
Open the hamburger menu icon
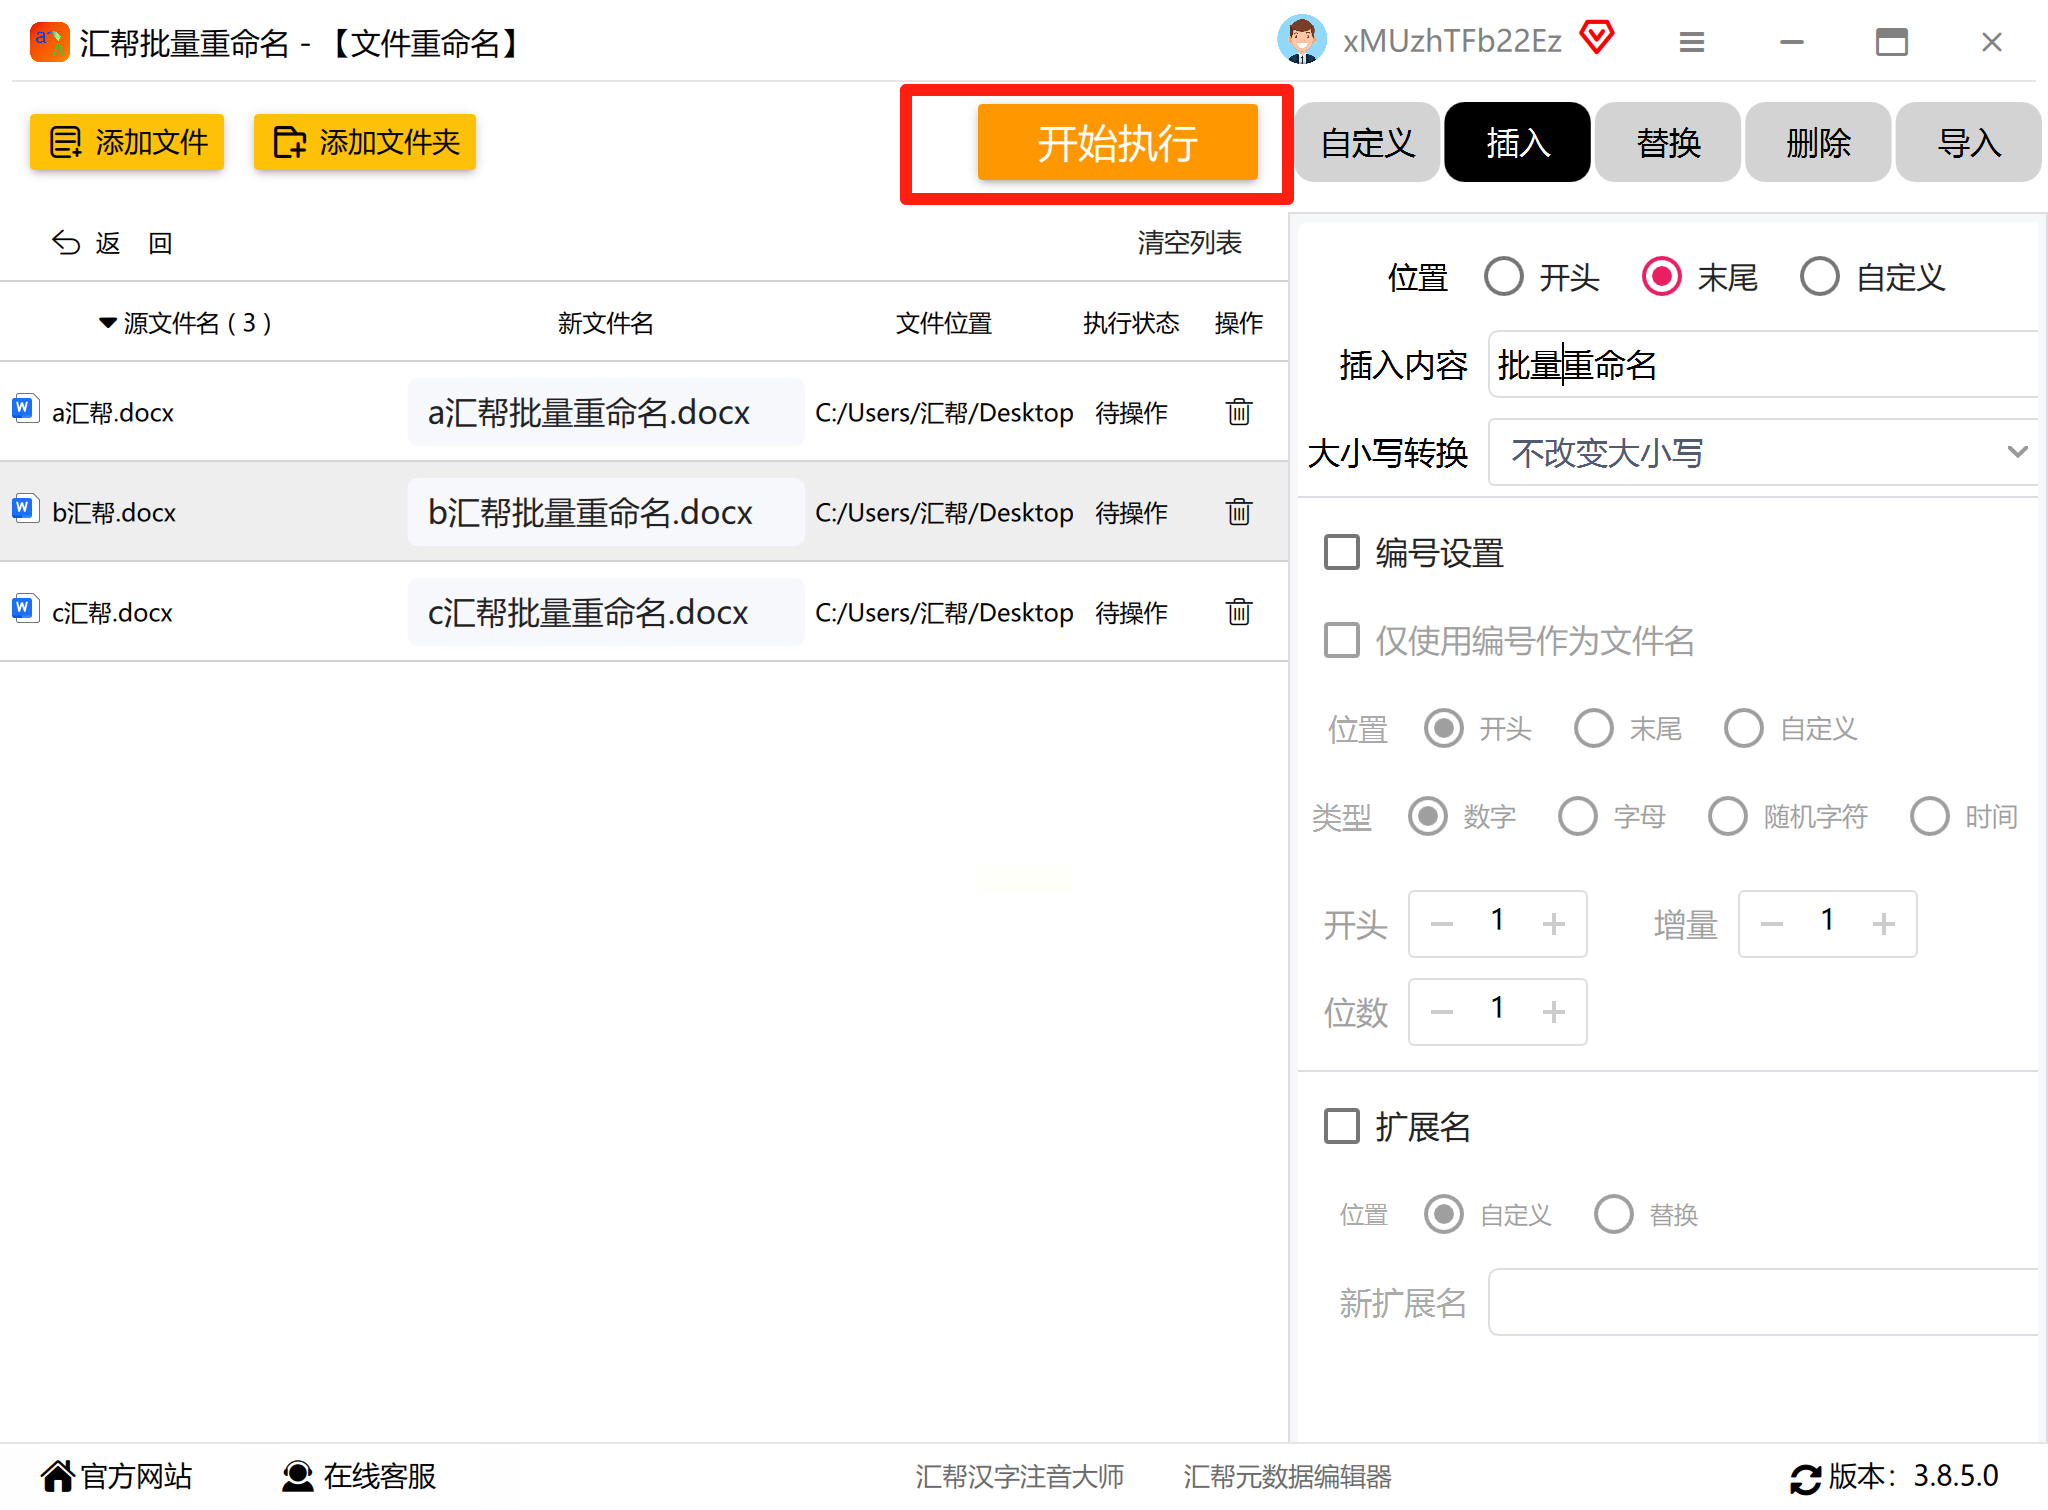point(1691,42)
